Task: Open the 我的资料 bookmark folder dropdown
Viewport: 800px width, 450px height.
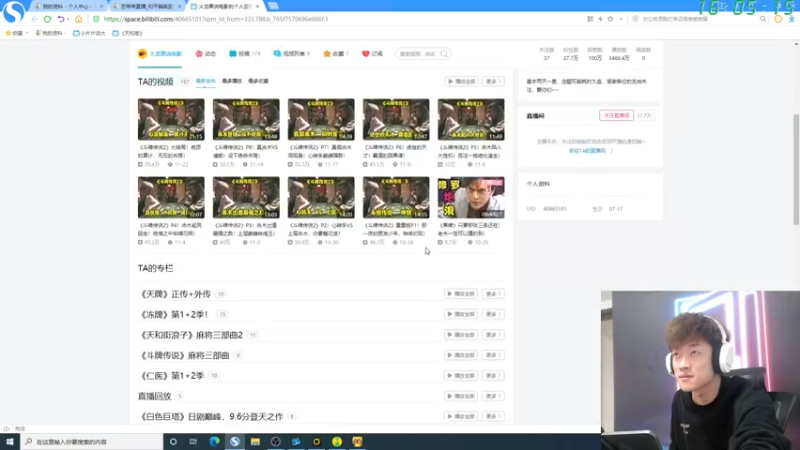Action: (x=50, y=33)
